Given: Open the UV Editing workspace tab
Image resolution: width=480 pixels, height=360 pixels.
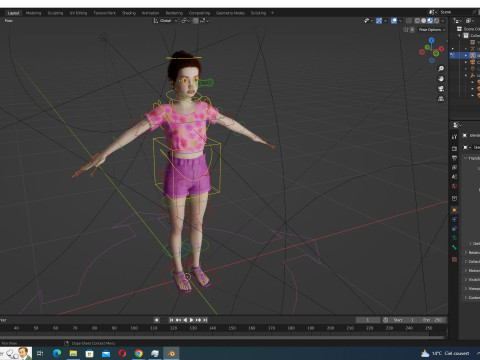Looking at the screenshot, I should tap(78, 13).
